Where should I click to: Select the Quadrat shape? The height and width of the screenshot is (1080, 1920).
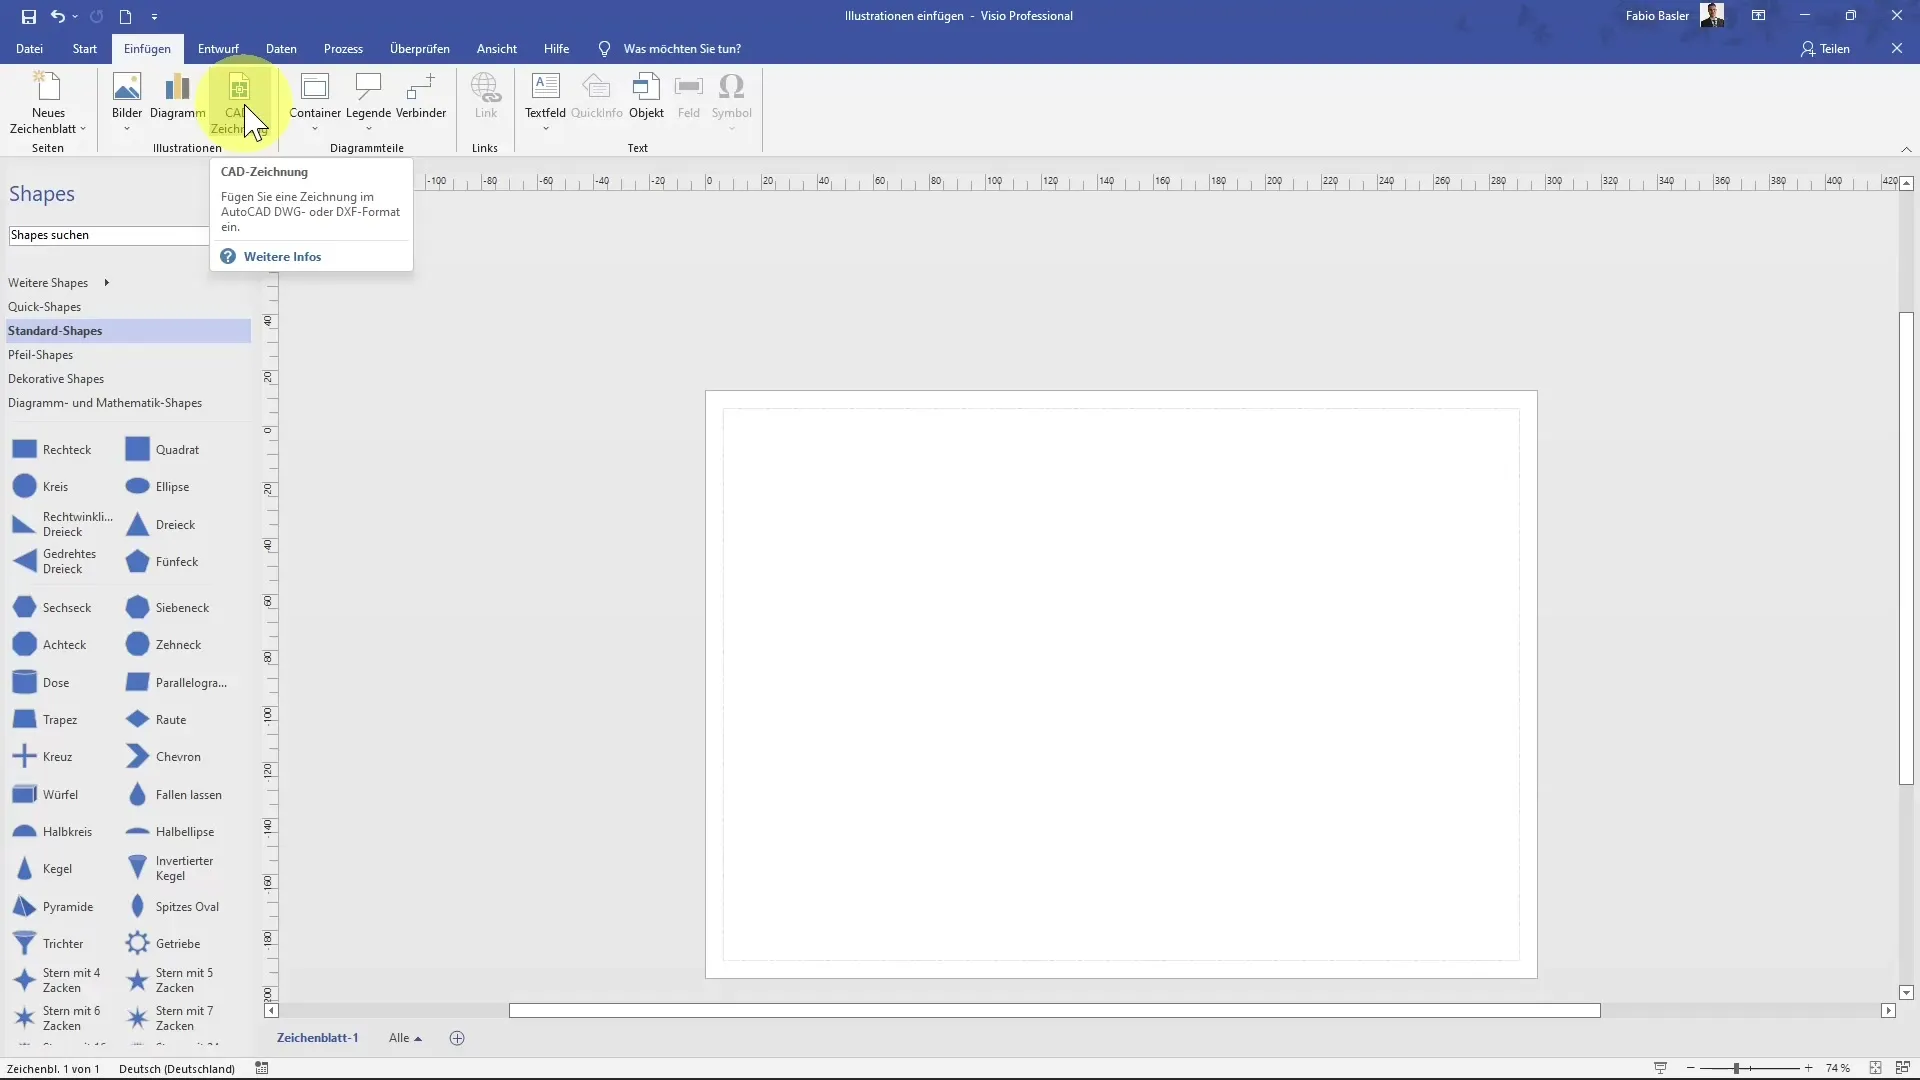pos(162,450)
